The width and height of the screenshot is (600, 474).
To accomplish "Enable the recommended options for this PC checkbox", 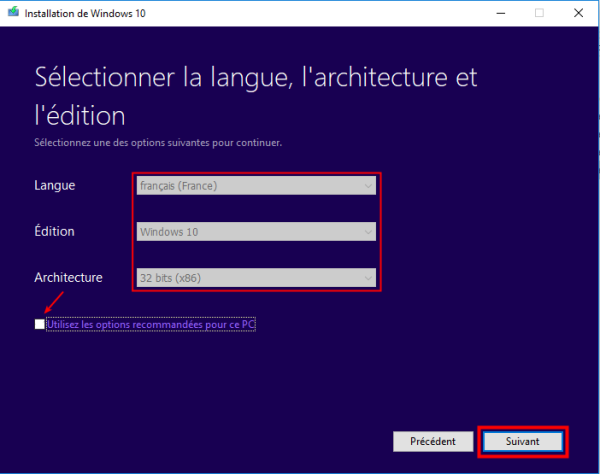I will (40, 324).
